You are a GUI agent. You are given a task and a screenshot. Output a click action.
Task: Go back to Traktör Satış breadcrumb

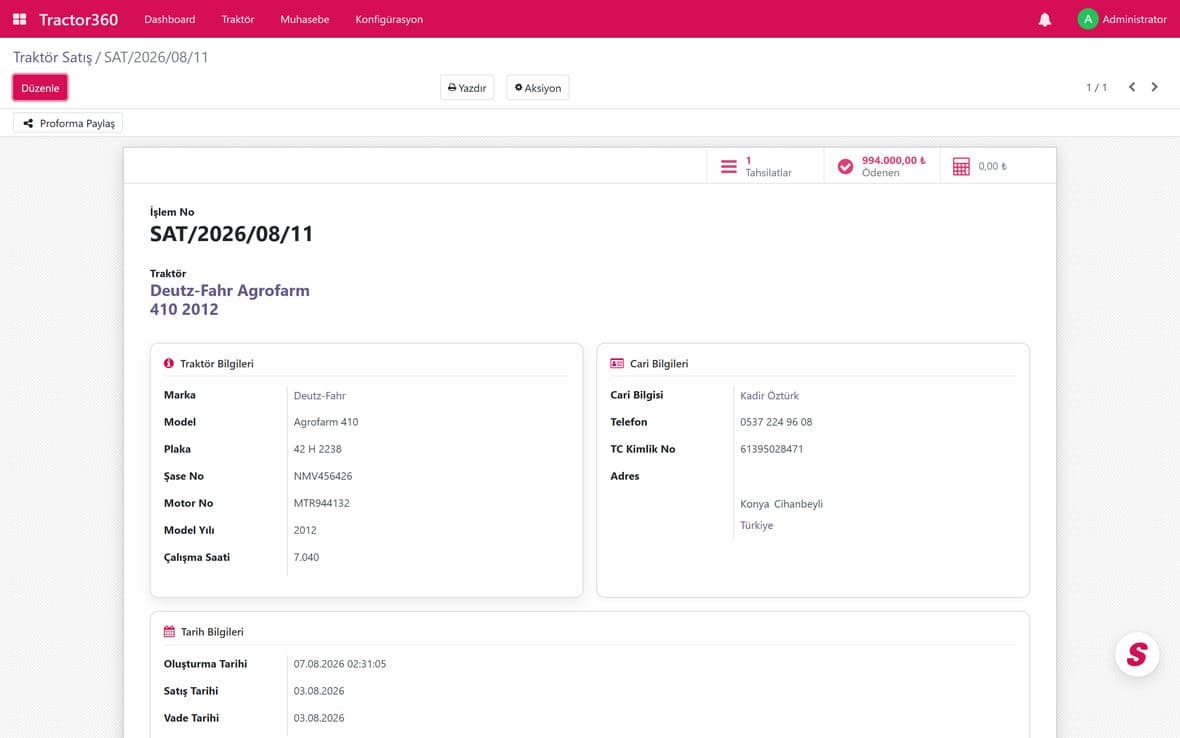click(x=52, y=57)
